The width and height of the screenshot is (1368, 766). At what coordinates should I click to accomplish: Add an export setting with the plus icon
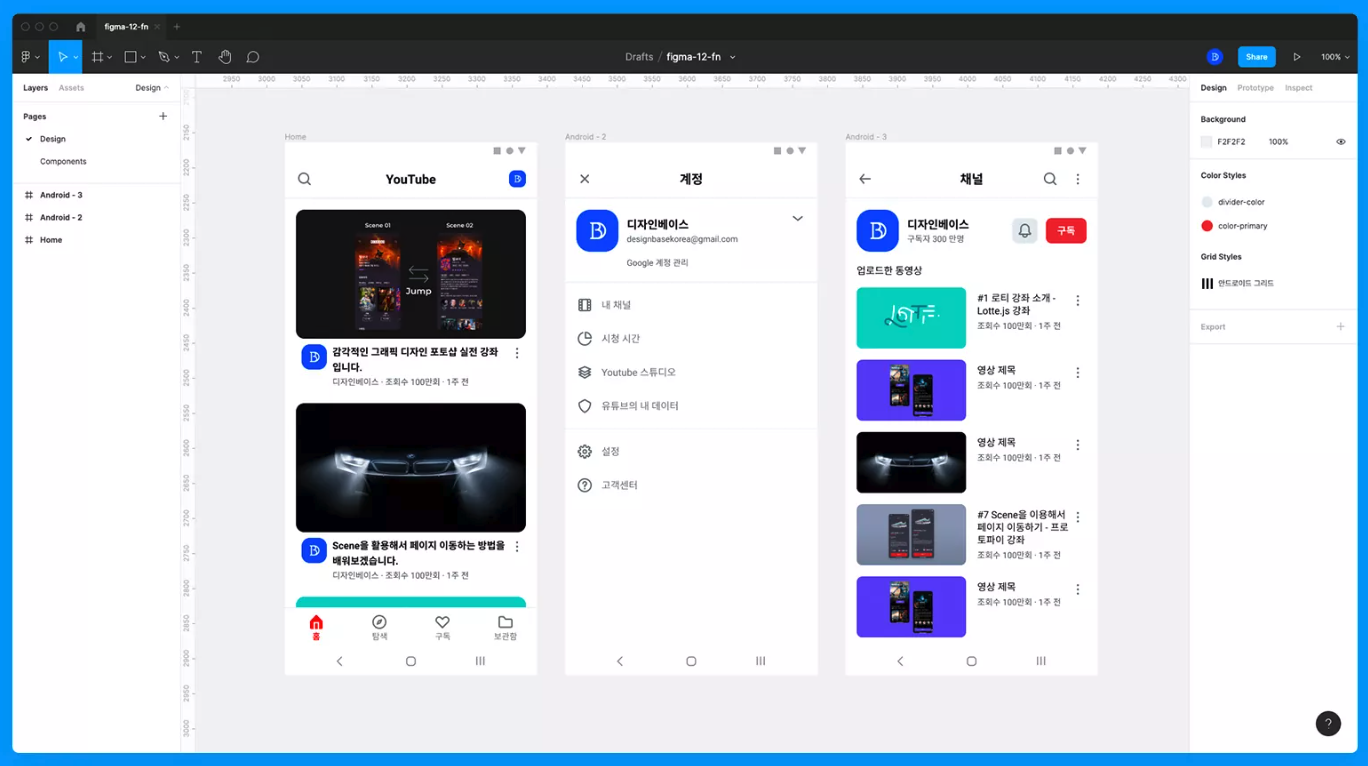(x=1341, y=326)
